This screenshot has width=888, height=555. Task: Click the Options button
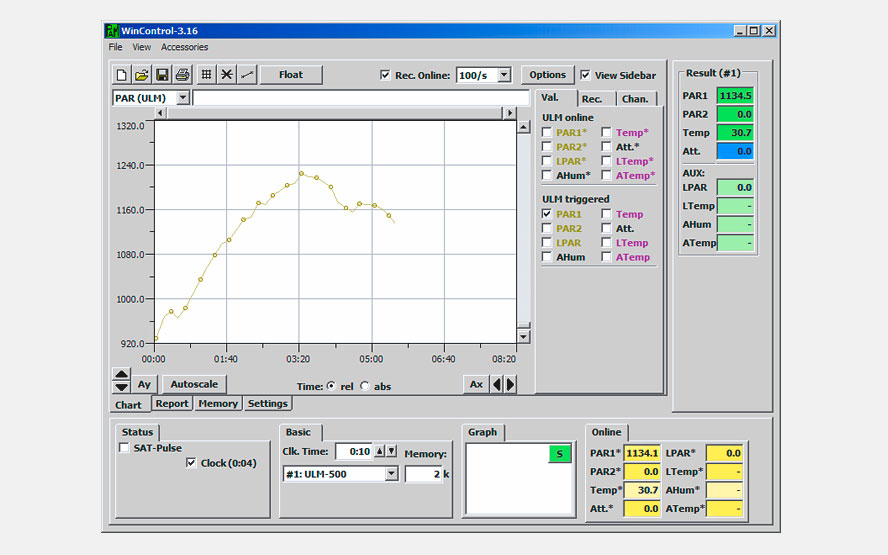548,75
